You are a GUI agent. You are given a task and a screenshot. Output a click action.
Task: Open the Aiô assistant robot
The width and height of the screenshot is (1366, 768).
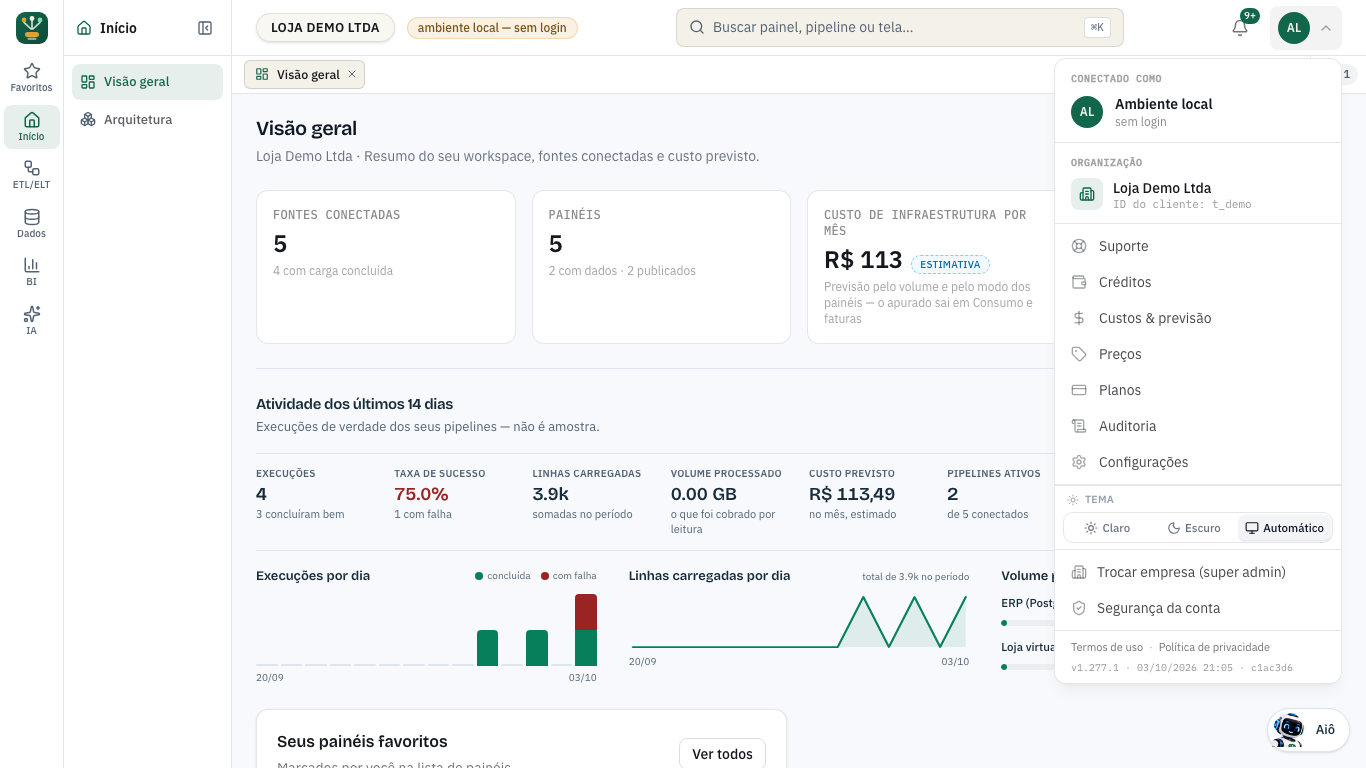pos(1308,729)
